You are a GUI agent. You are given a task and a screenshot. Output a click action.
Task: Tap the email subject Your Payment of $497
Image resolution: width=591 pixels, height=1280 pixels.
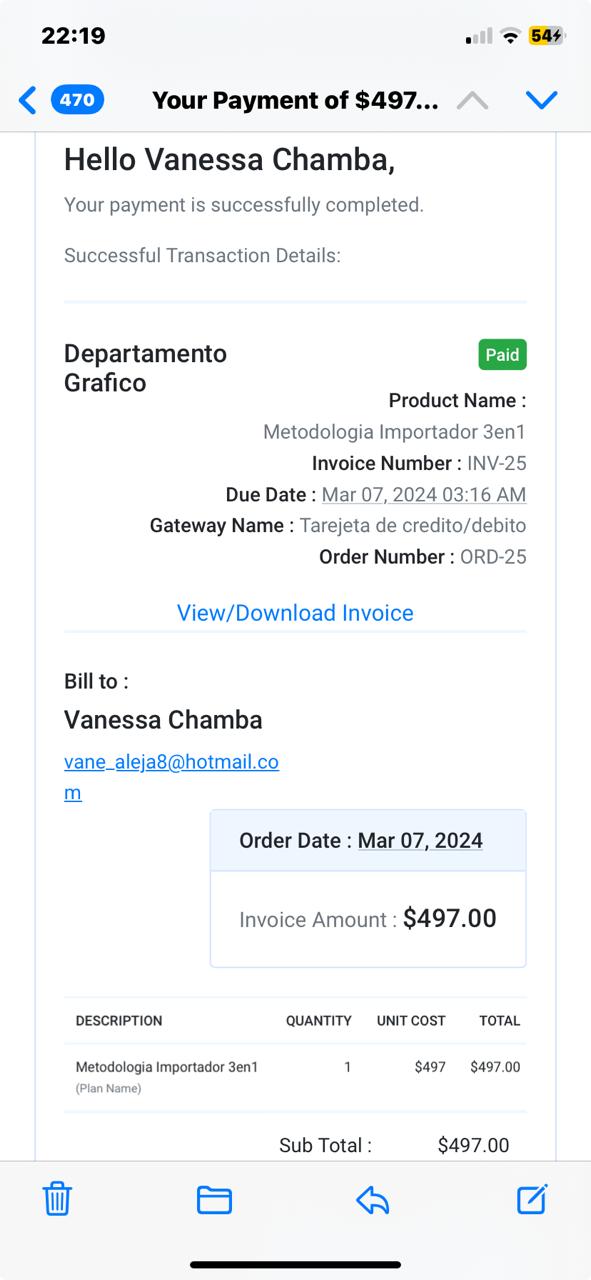pos(295,100)
